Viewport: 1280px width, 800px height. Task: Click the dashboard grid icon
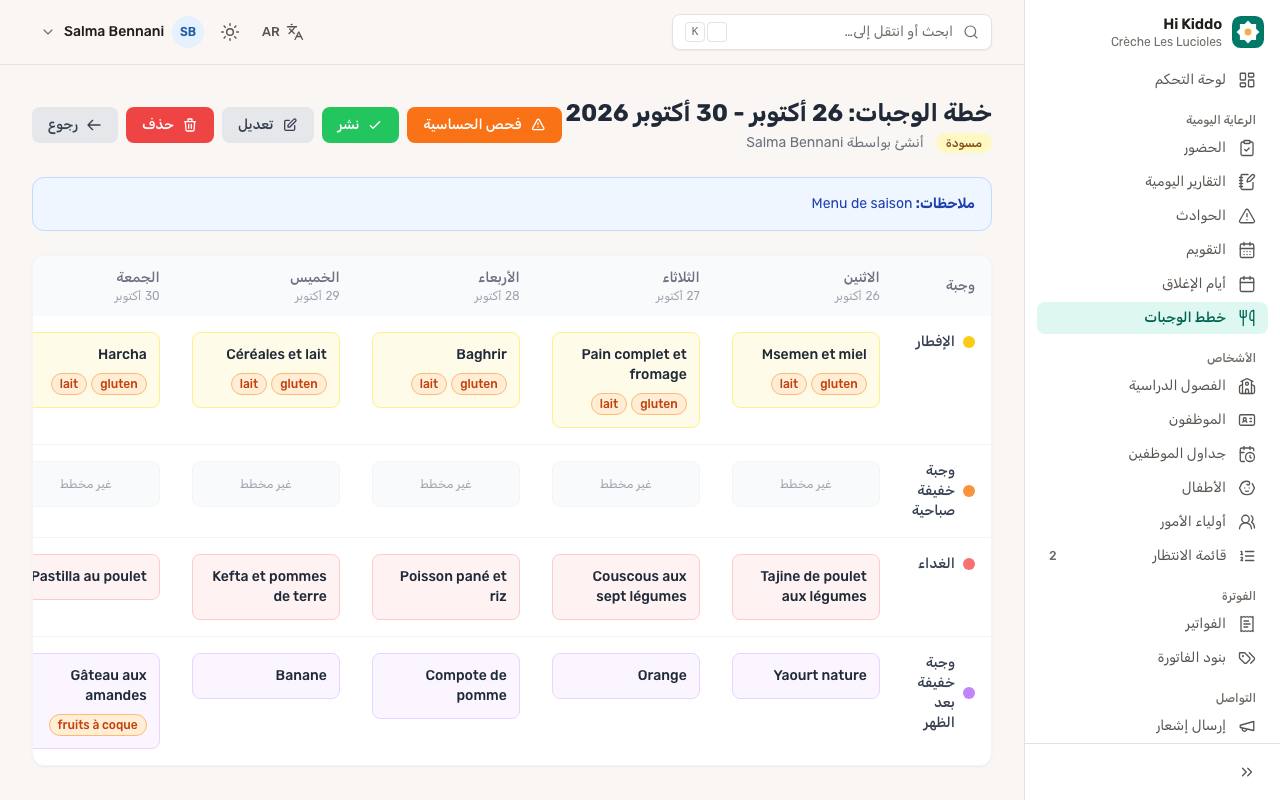(1247, 80)
